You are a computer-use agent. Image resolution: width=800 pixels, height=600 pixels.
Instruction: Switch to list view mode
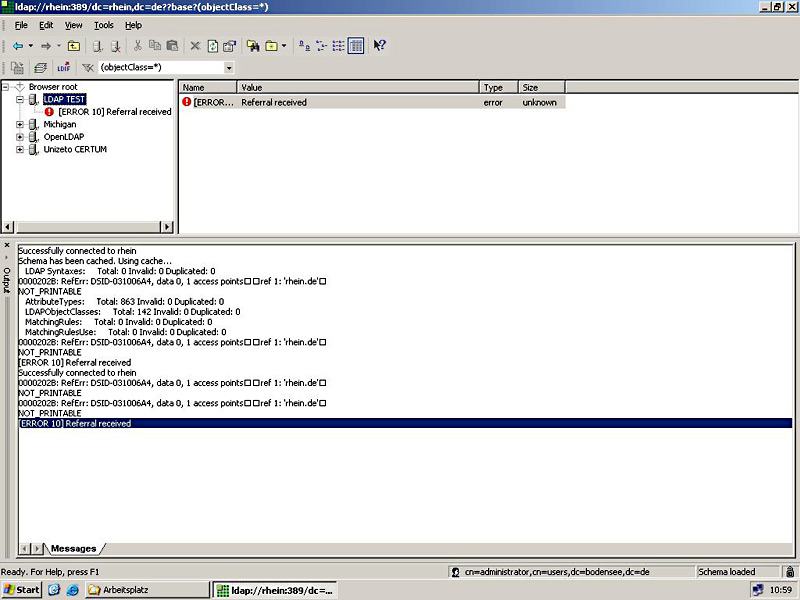pos(338,46)
